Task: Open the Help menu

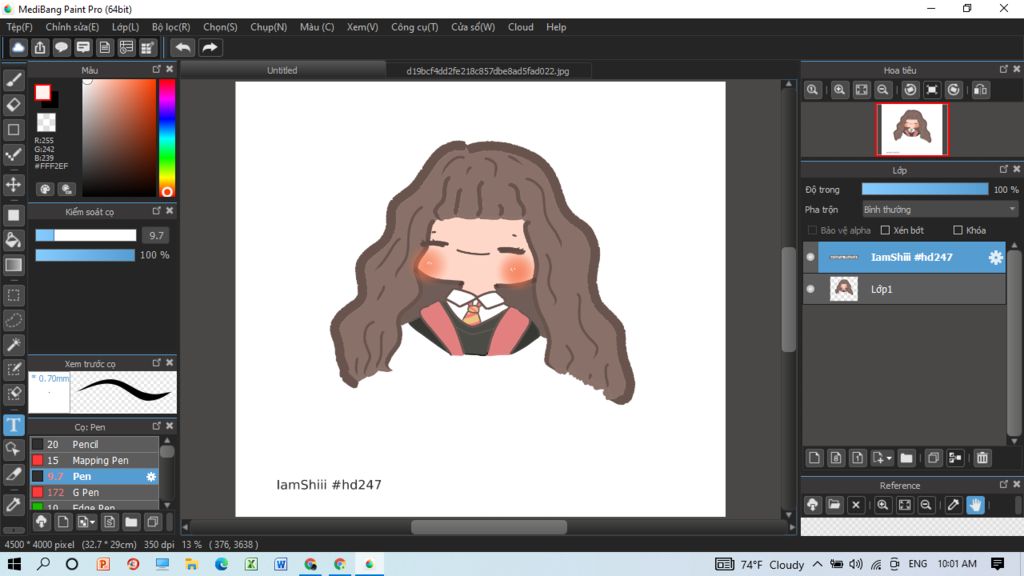Action: (x=556, y=27)
